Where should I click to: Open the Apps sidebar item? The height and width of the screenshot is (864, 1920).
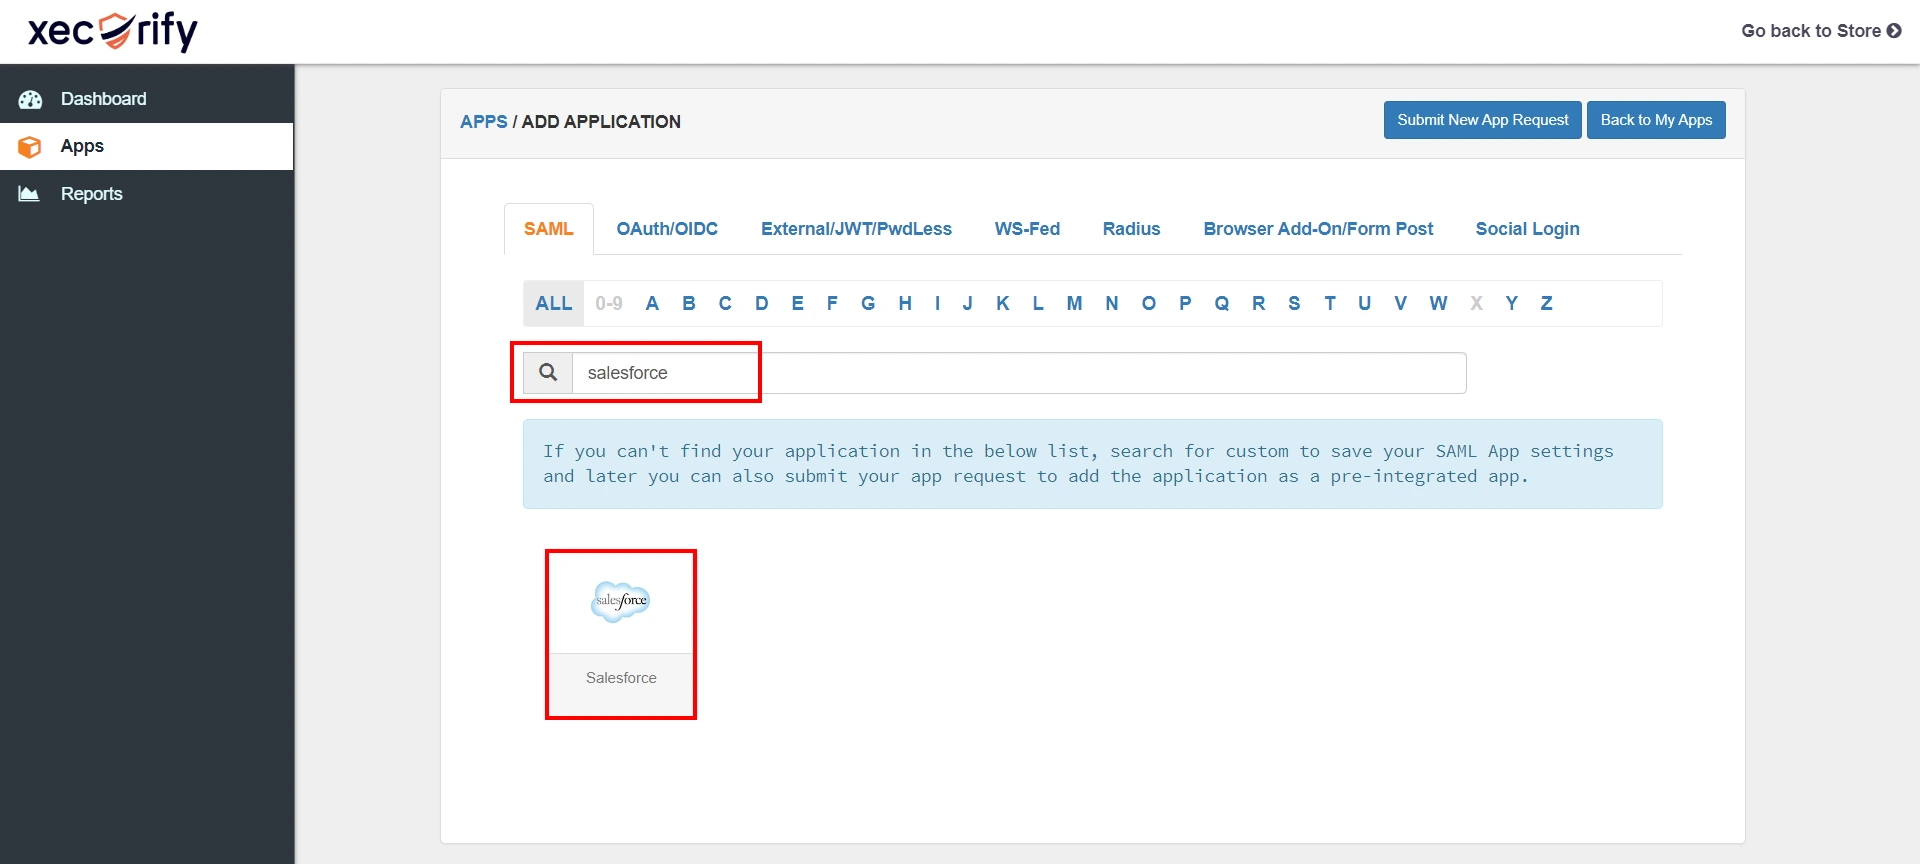tap(147, 146)
